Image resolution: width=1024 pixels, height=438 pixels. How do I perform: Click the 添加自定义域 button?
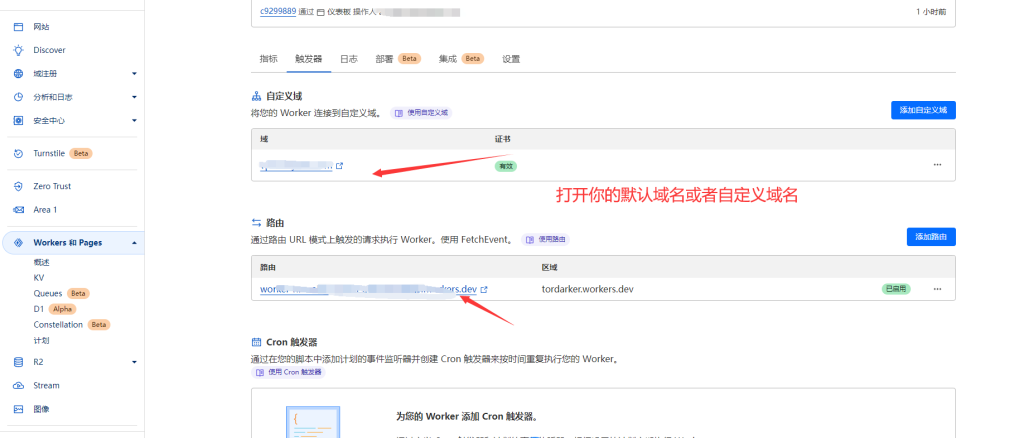click(x=923, y=110)
